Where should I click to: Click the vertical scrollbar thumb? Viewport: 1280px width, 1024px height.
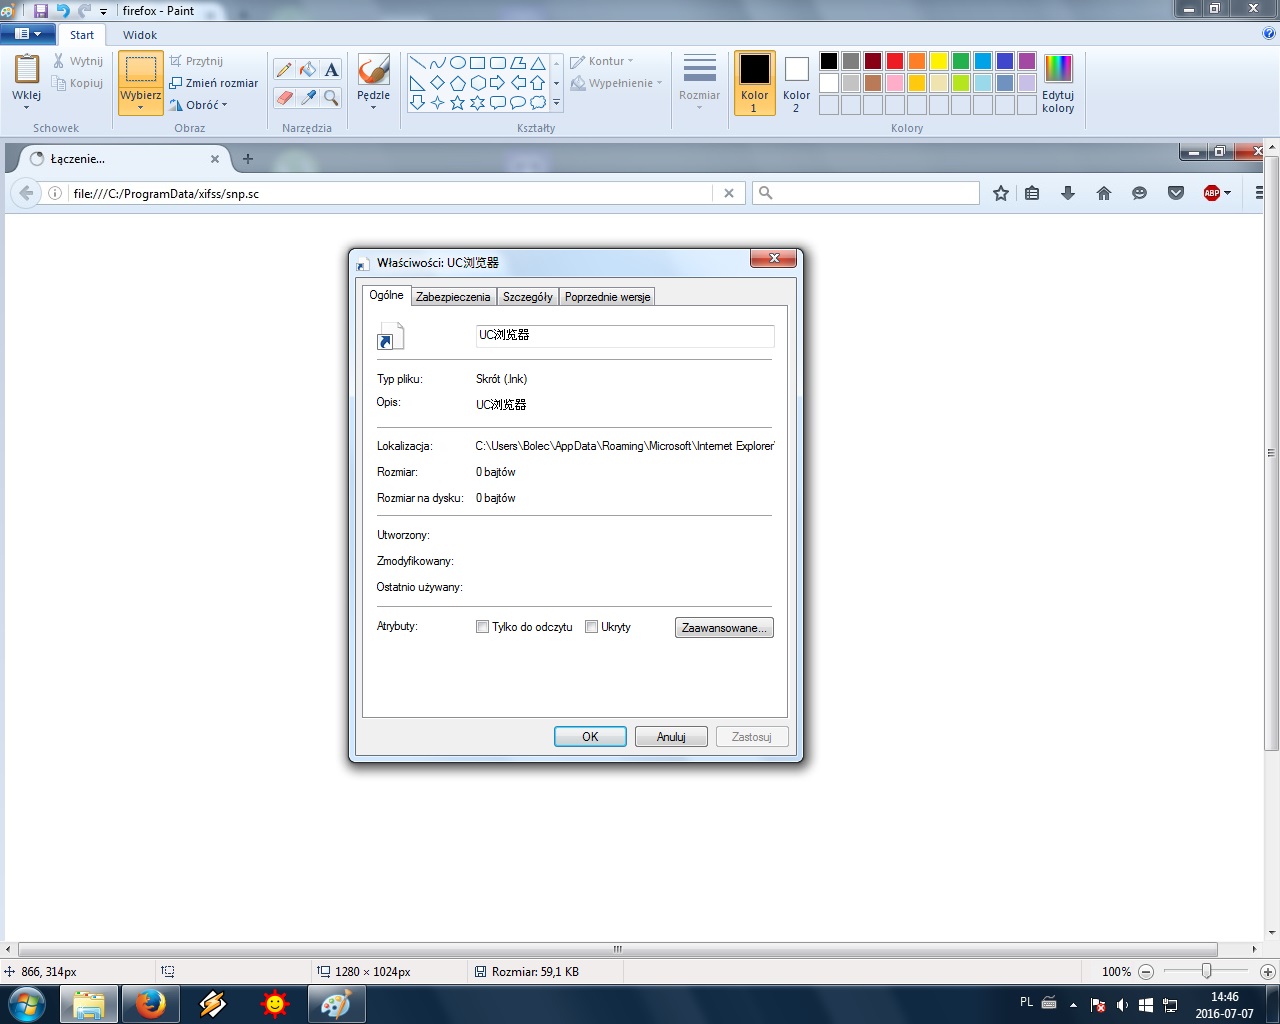1272,452
